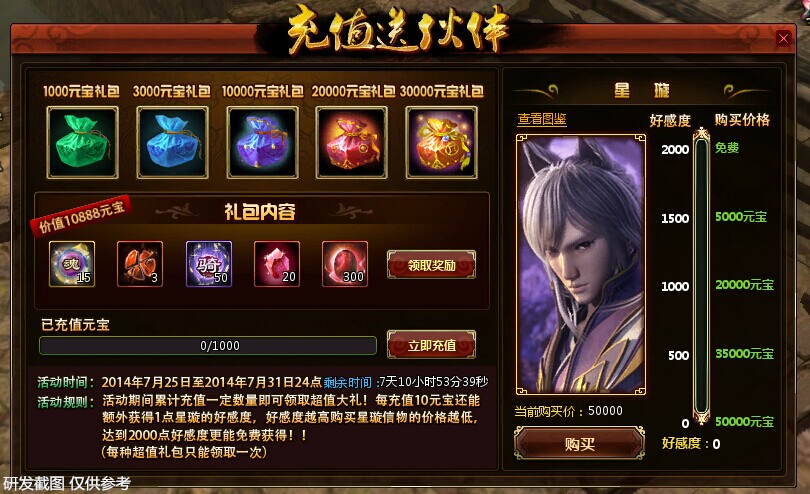The width and height of the screenshot is (810, 494).
Task: Close the 充值送伙伴 event window
Action: [x=783, y=38]
